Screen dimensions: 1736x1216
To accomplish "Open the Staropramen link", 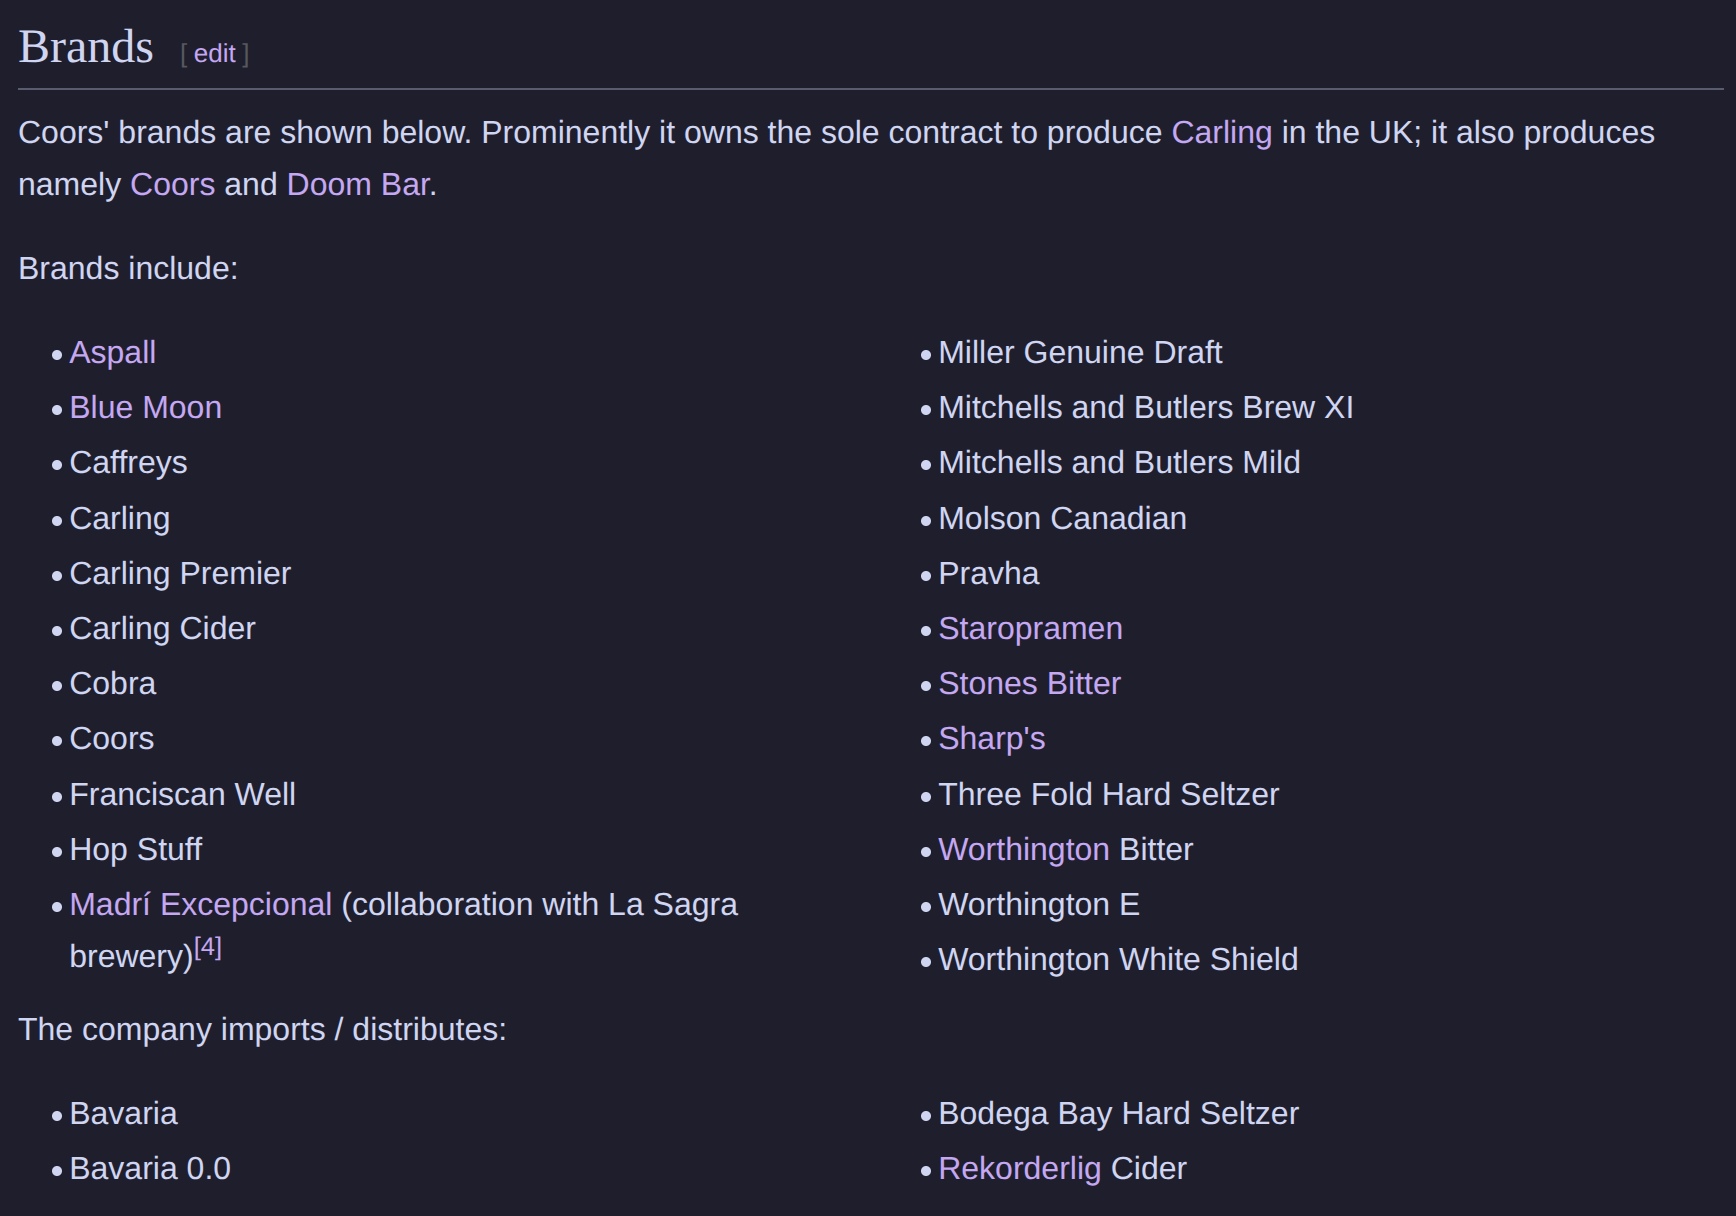I will click(x=1030, y=629).
